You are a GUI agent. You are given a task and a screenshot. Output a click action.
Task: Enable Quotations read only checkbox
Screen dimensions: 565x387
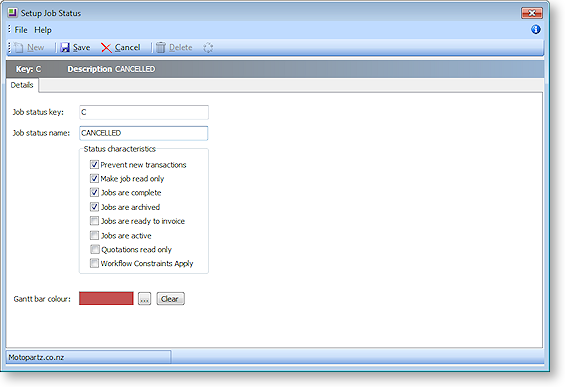[x=94, y=249]
